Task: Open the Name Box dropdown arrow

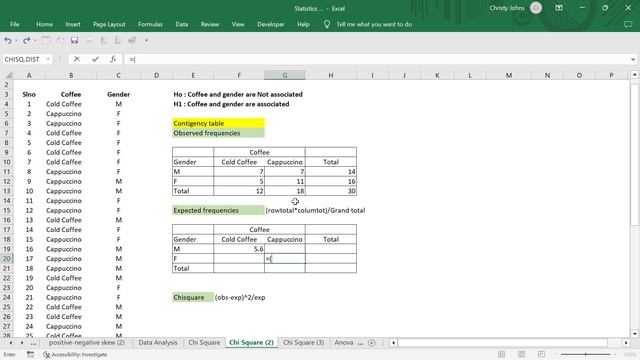Action: pyautogui.click(x=48, y=59)
